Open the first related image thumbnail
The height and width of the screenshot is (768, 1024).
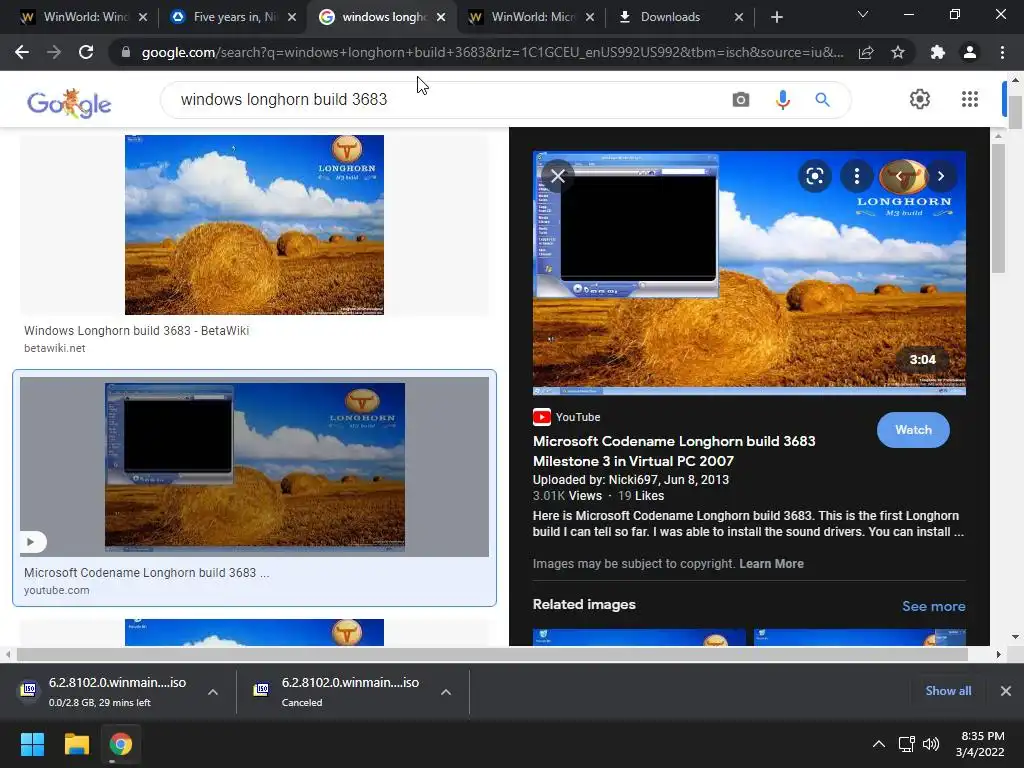click(639, 637)
